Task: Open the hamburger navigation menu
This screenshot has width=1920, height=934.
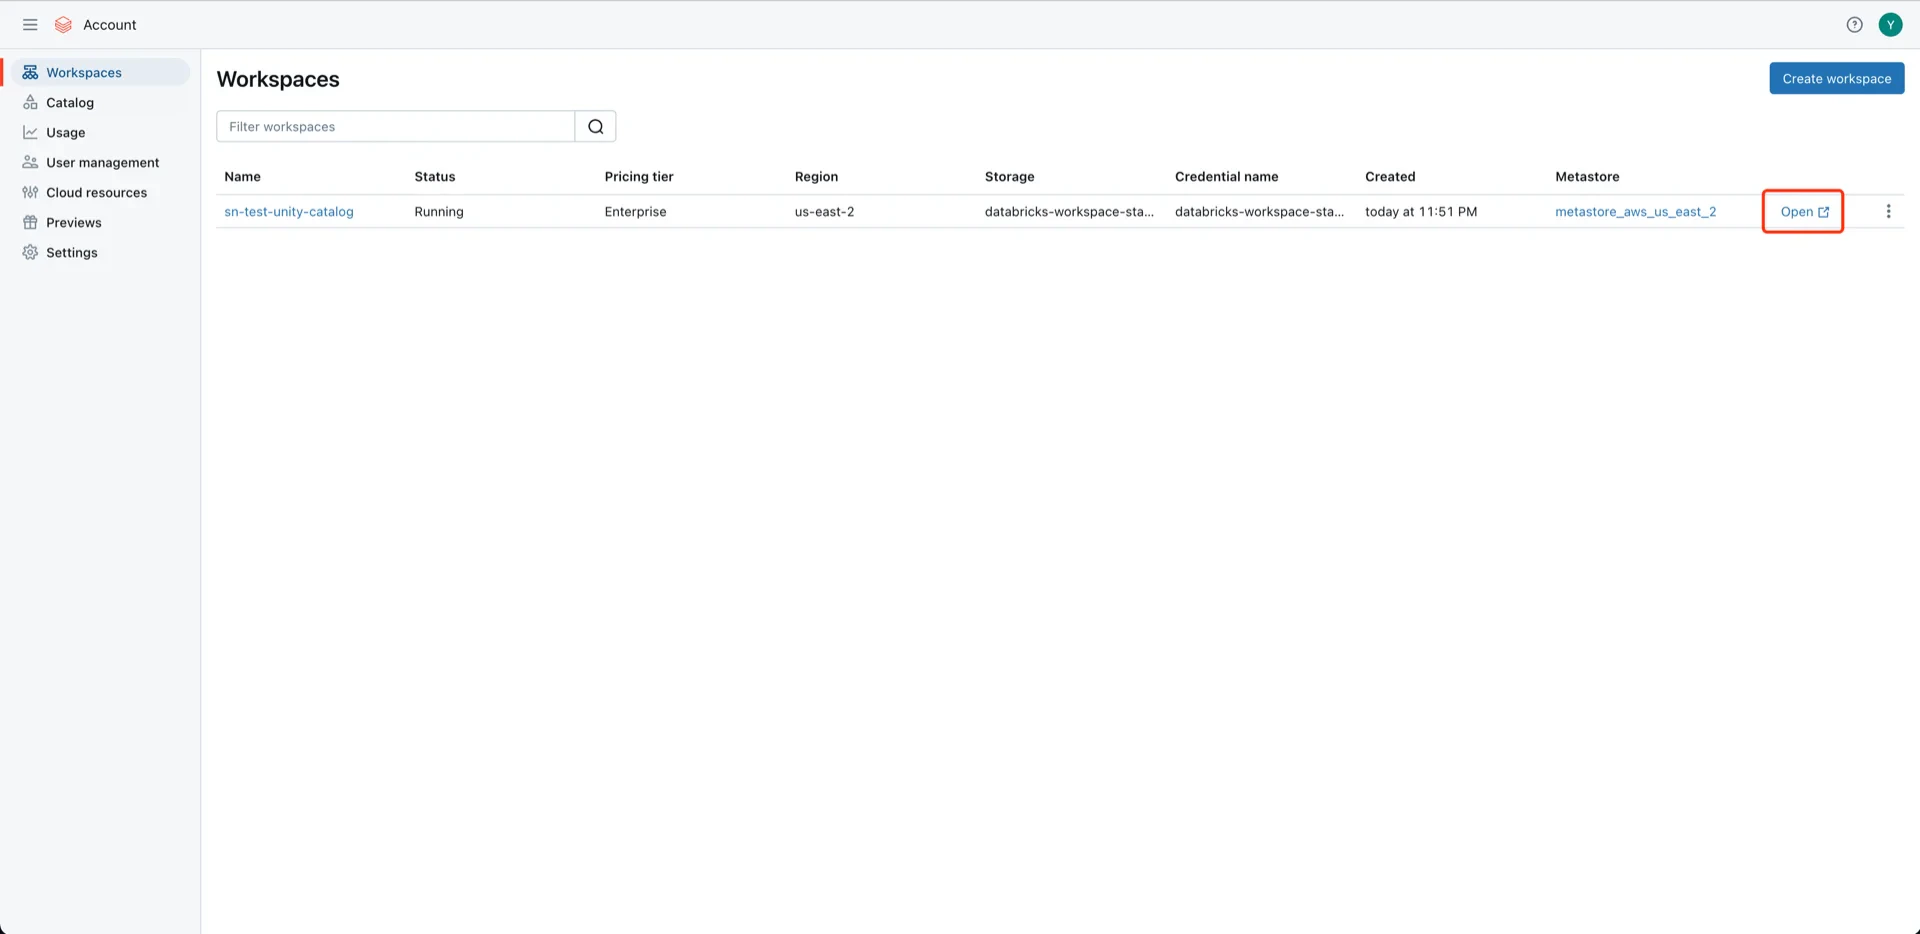Action: [30, 25]
